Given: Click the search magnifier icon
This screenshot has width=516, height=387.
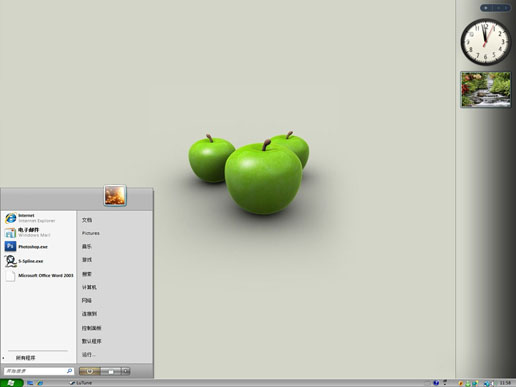Looking at the screenshot, I should click(x=69, y=371).
